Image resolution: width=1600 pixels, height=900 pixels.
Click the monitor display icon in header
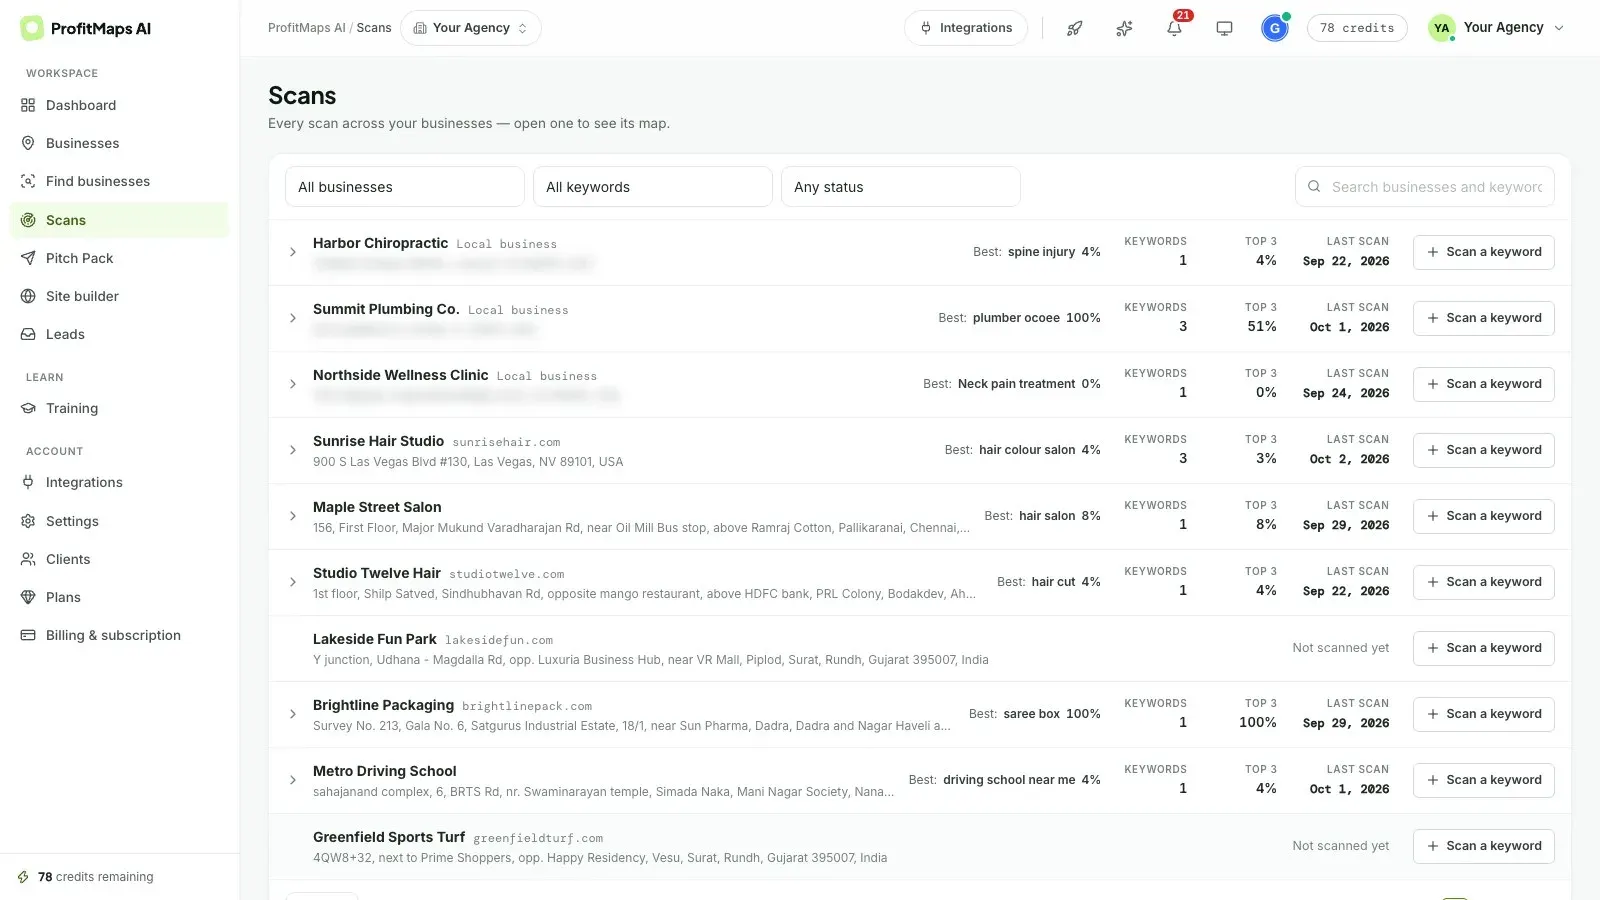(1224, 28)
